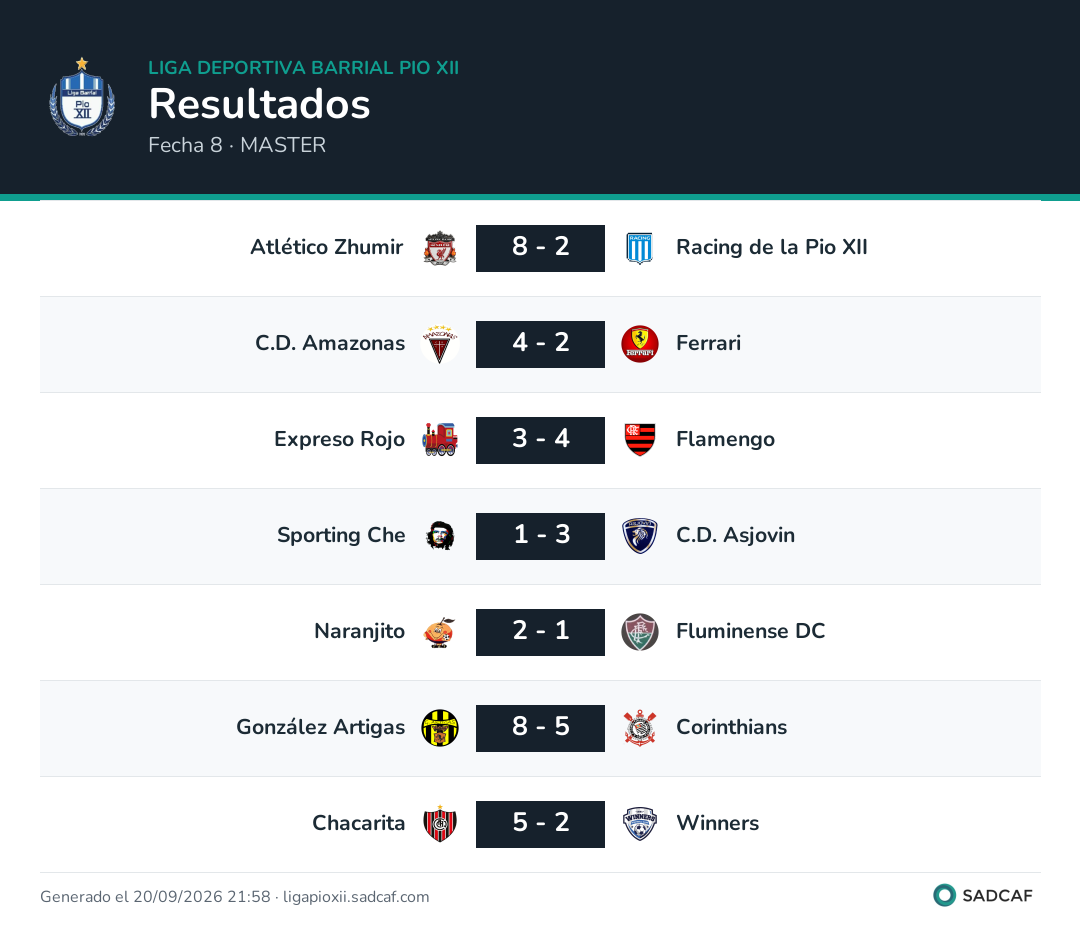The image size is (1080, 948).
Task: Click the C.D. Asjovin shield icon
Action: point(639,536)
